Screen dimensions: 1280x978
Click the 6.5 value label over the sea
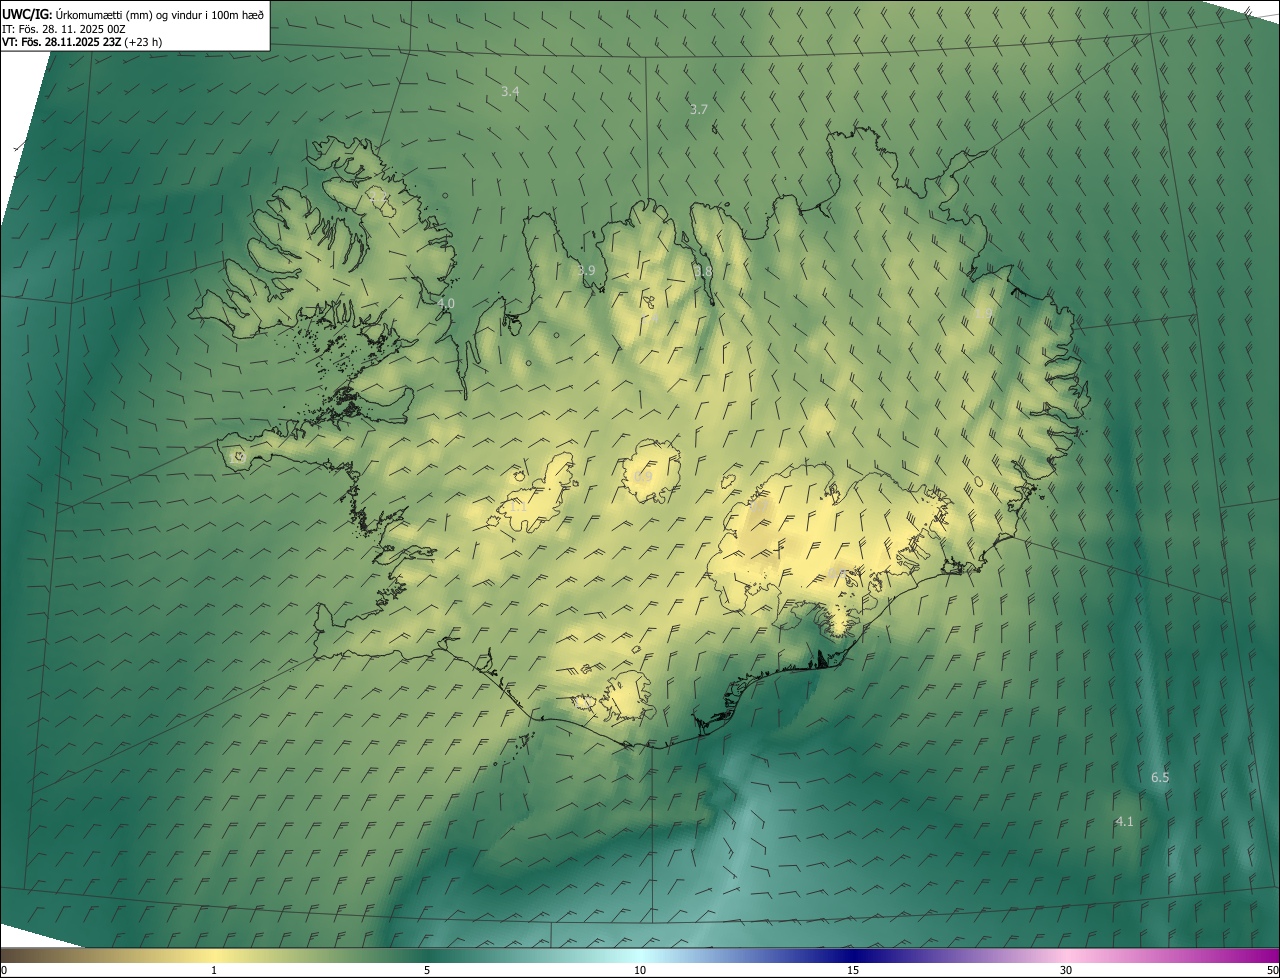pyautogui.click(x=1160, y=777)
